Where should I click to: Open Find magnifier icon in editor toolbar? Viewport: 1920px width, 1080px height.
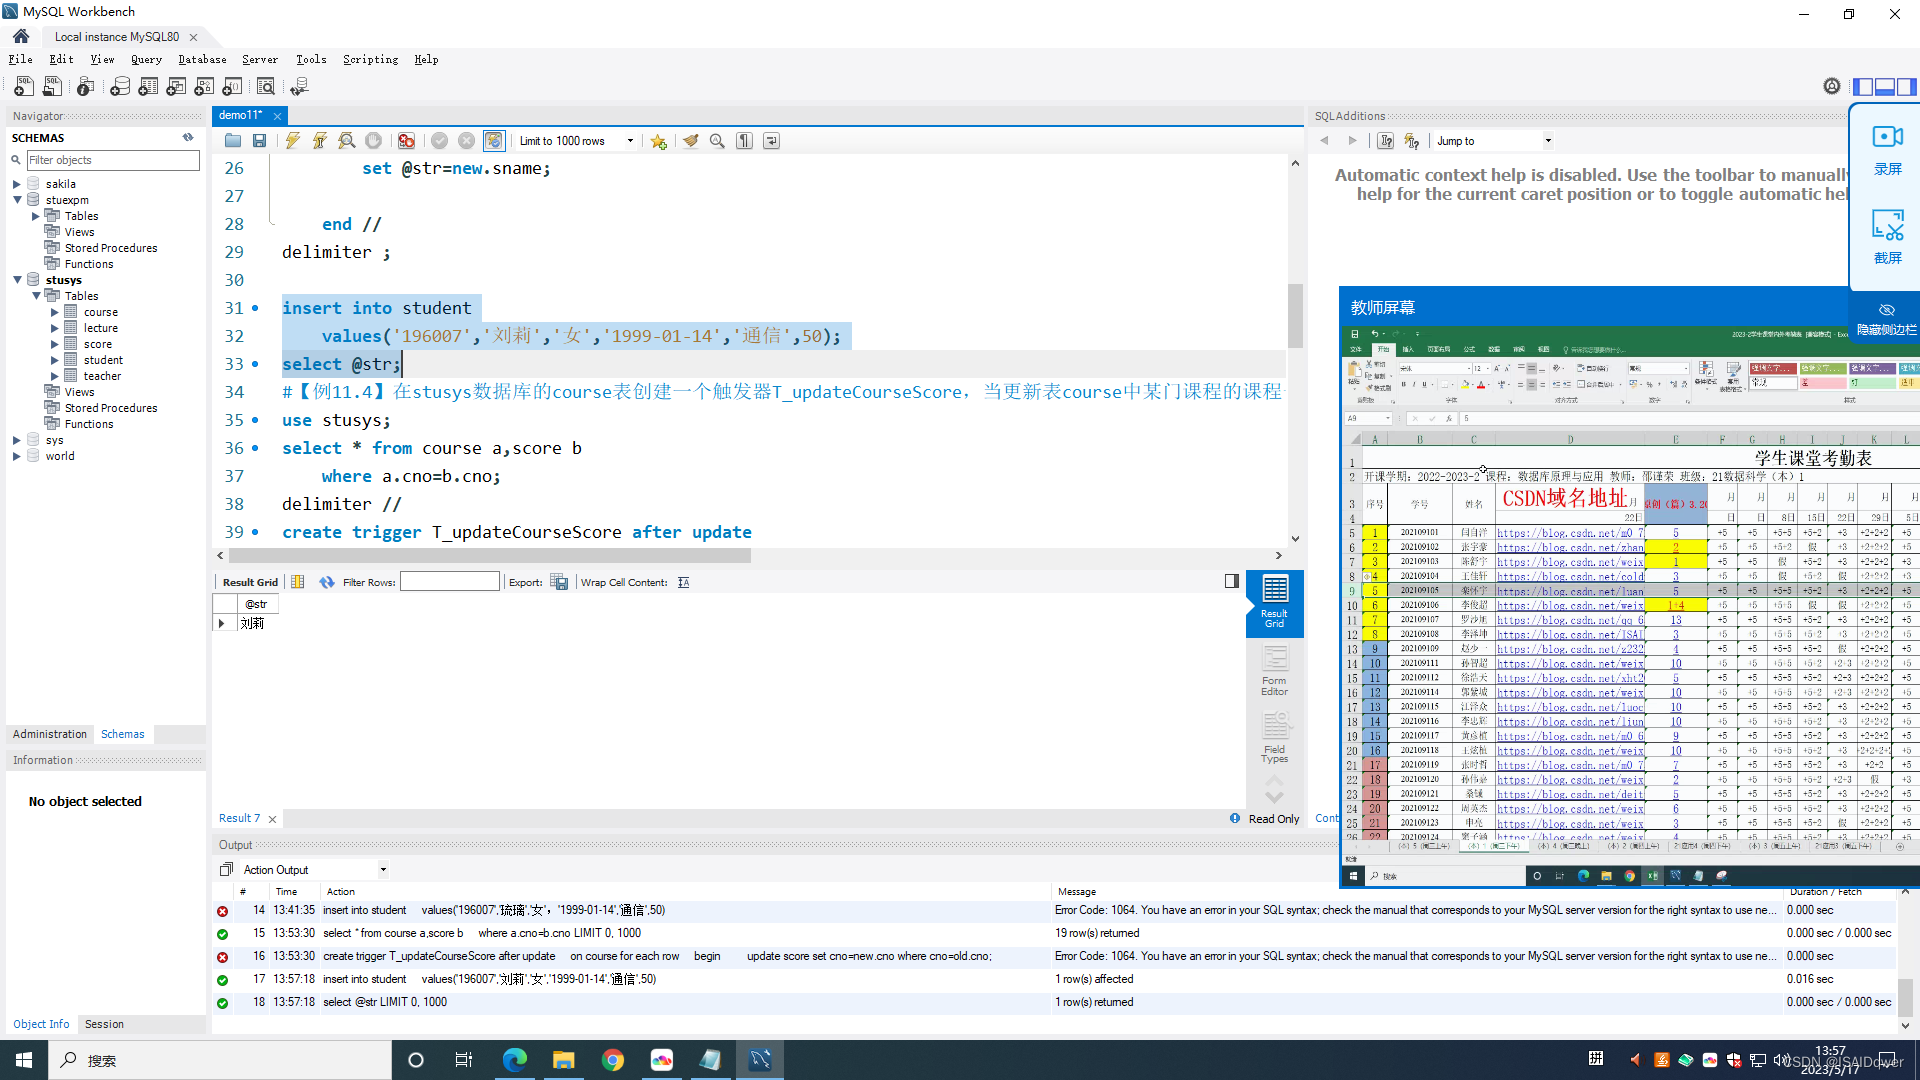click(x=717, y=141)
